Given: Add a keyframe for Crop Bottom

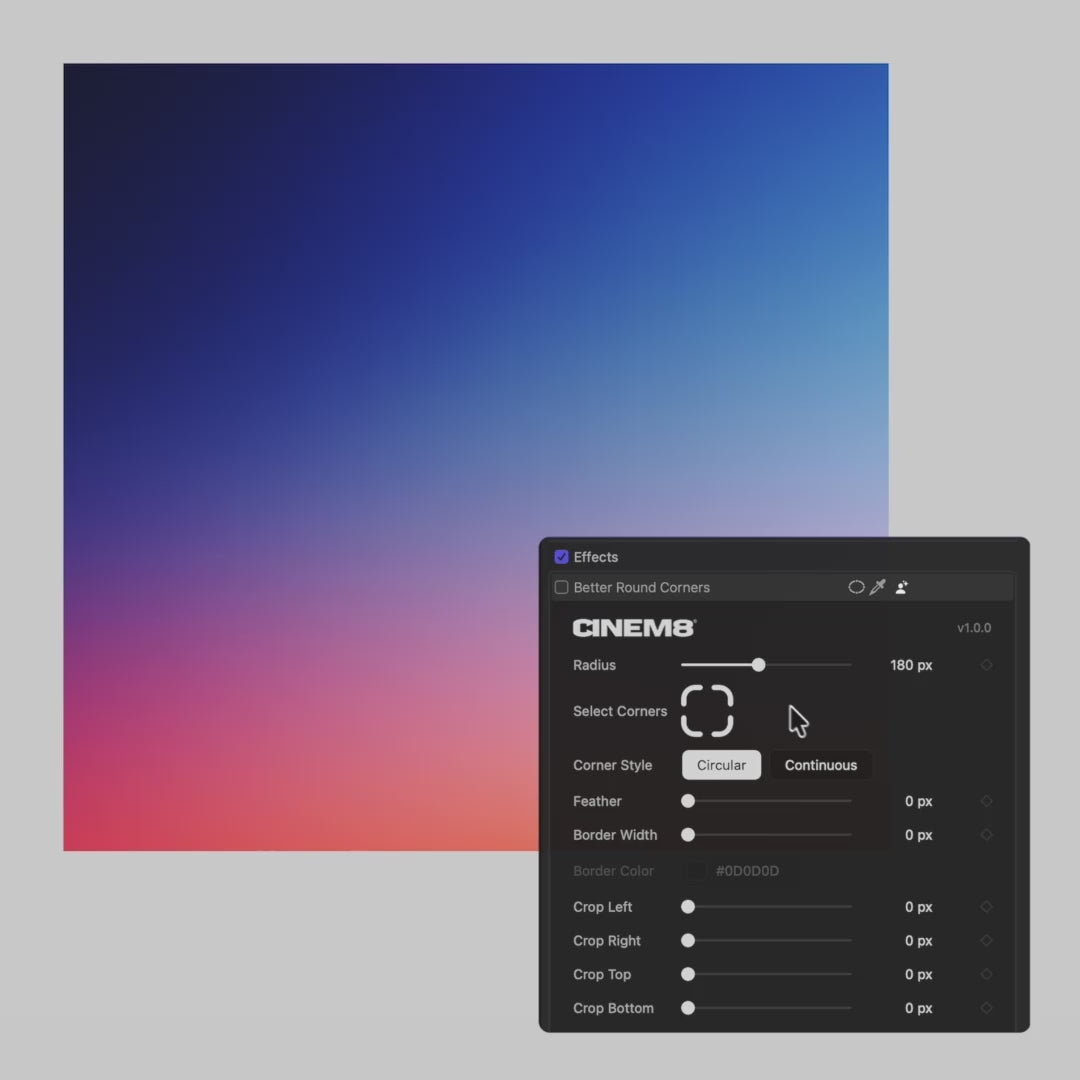Looking at the screenshot, I should (986, 1008).
